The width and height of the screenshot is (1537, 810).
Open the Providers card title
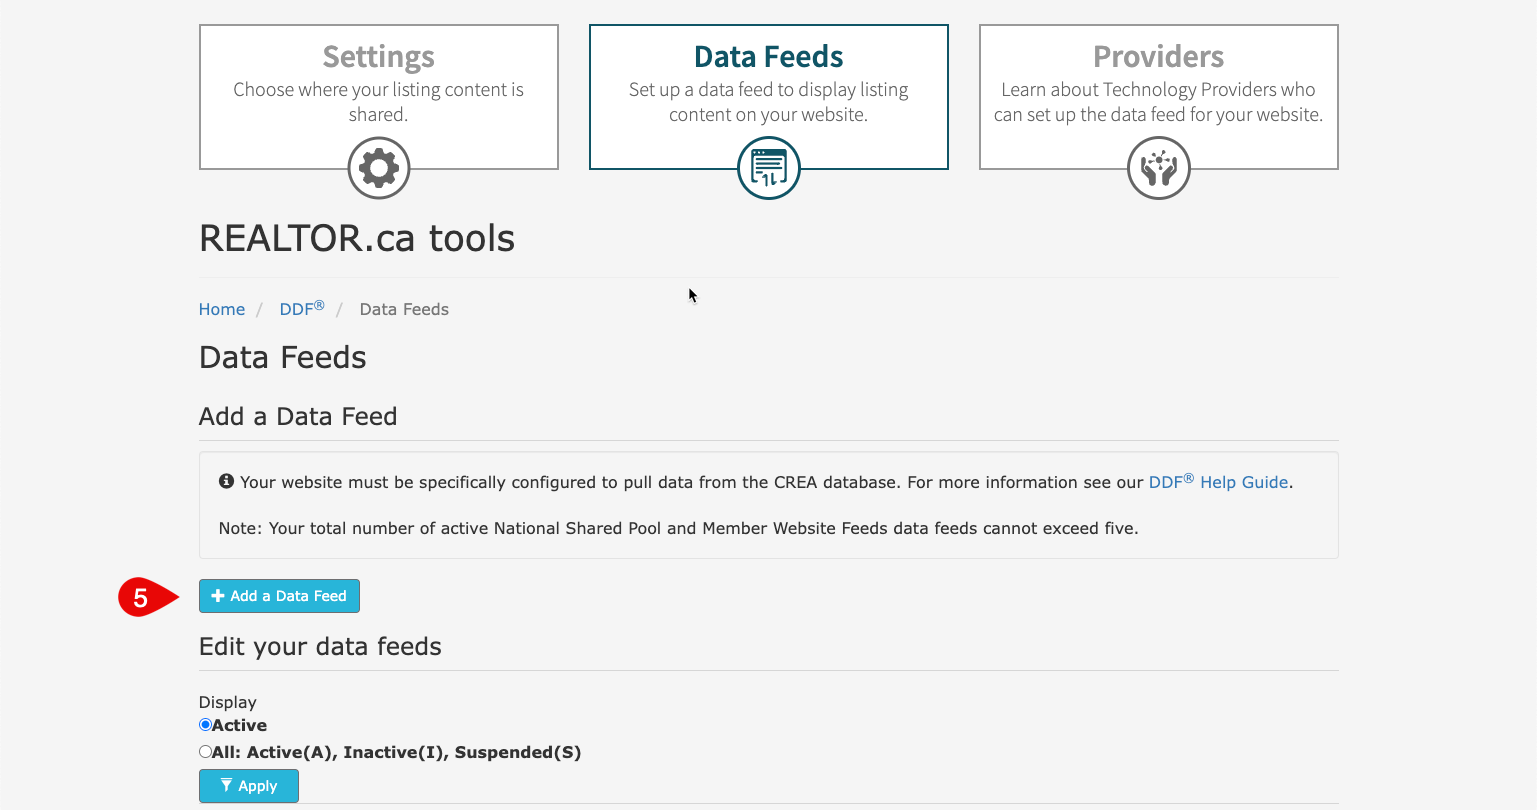[x=1159, y=56]
